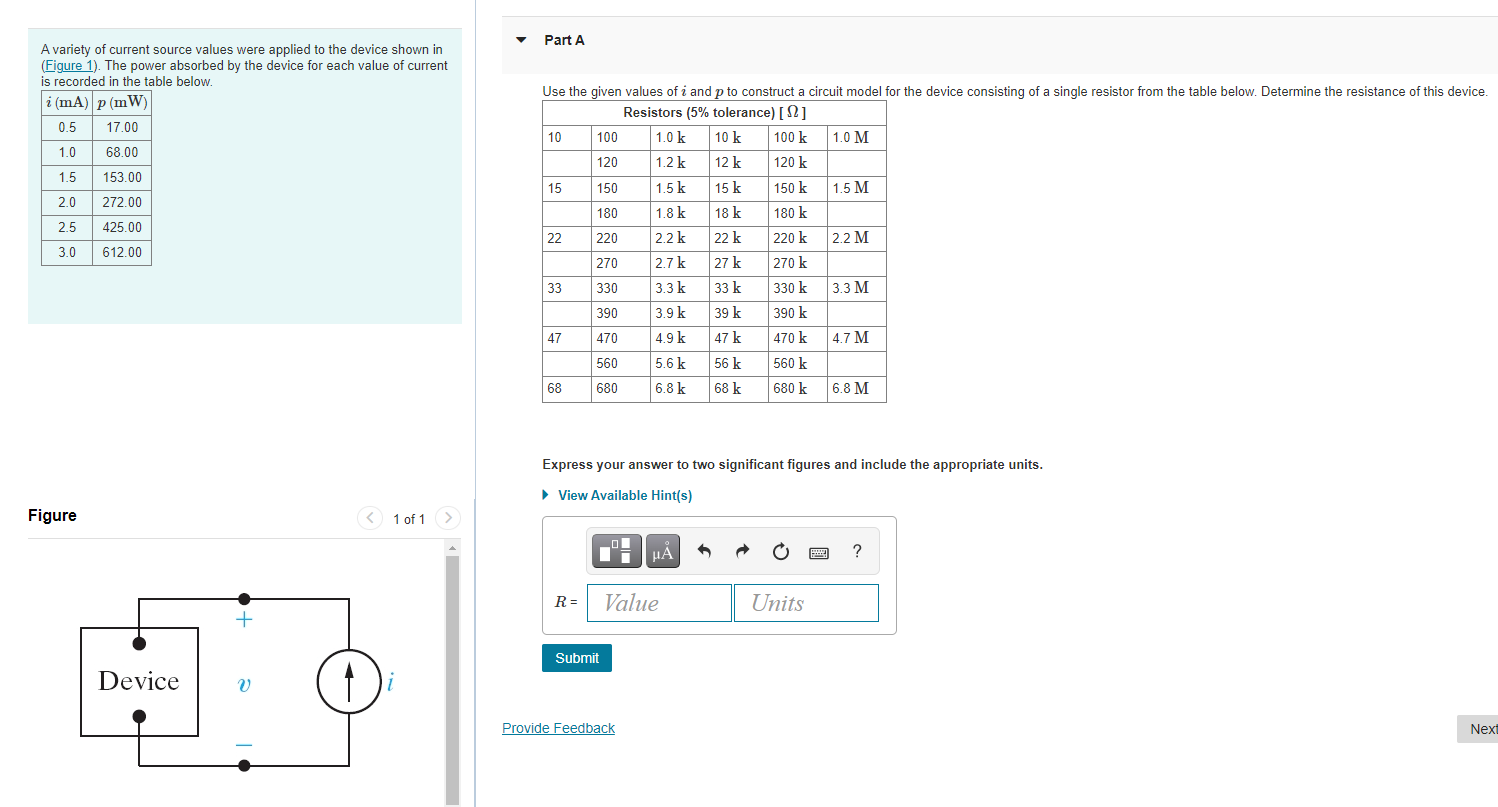The height and width of the screenshot is (807, 1498).
Task: Reset the answer with the circular reset icon
Action: [x=780, y=551]
